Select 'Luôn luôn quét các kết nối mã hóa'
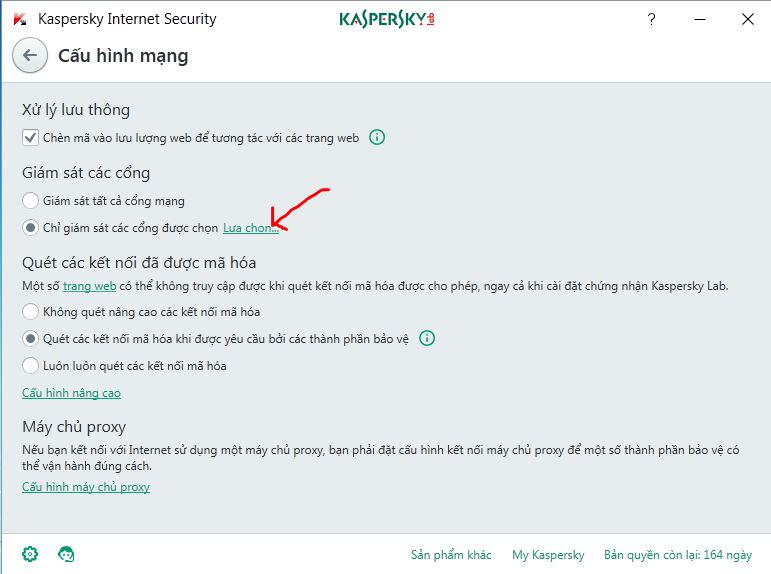This screenshot has width=771, height=574. pos(31,366)
